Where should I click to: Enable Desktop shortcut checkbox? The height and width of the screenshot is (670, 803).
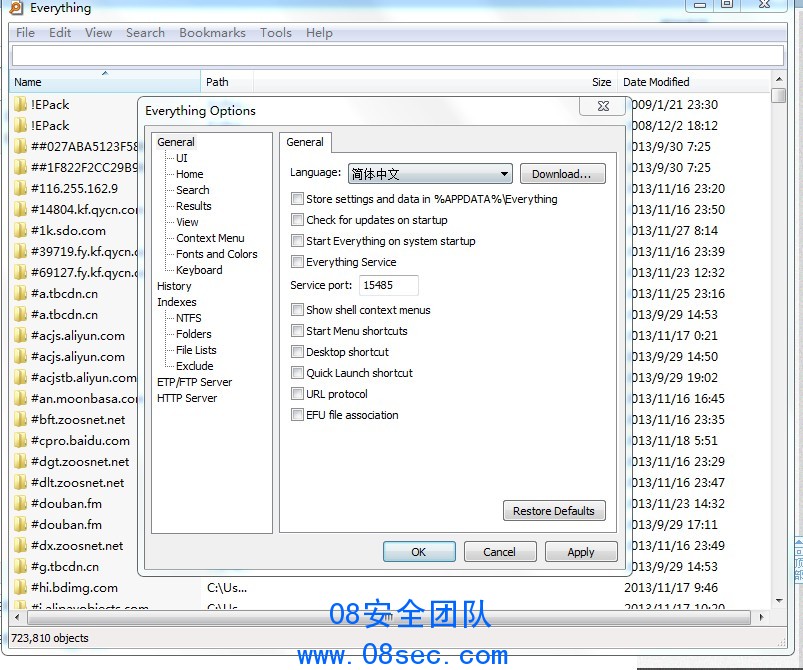point(297,352)
